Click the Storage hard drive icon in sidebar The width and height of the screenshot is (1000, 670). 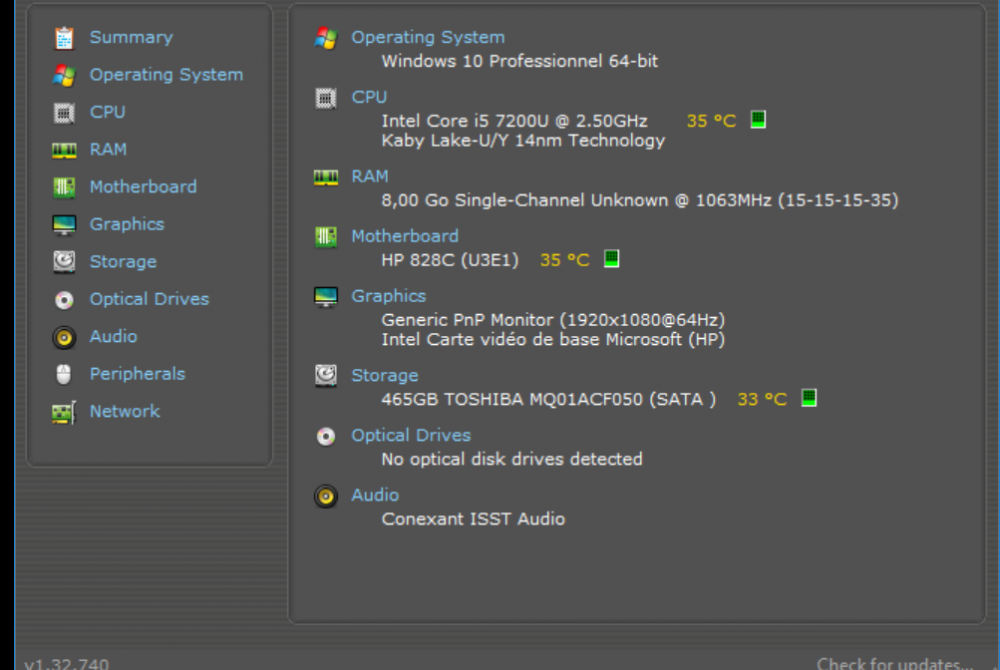[64, 262]
